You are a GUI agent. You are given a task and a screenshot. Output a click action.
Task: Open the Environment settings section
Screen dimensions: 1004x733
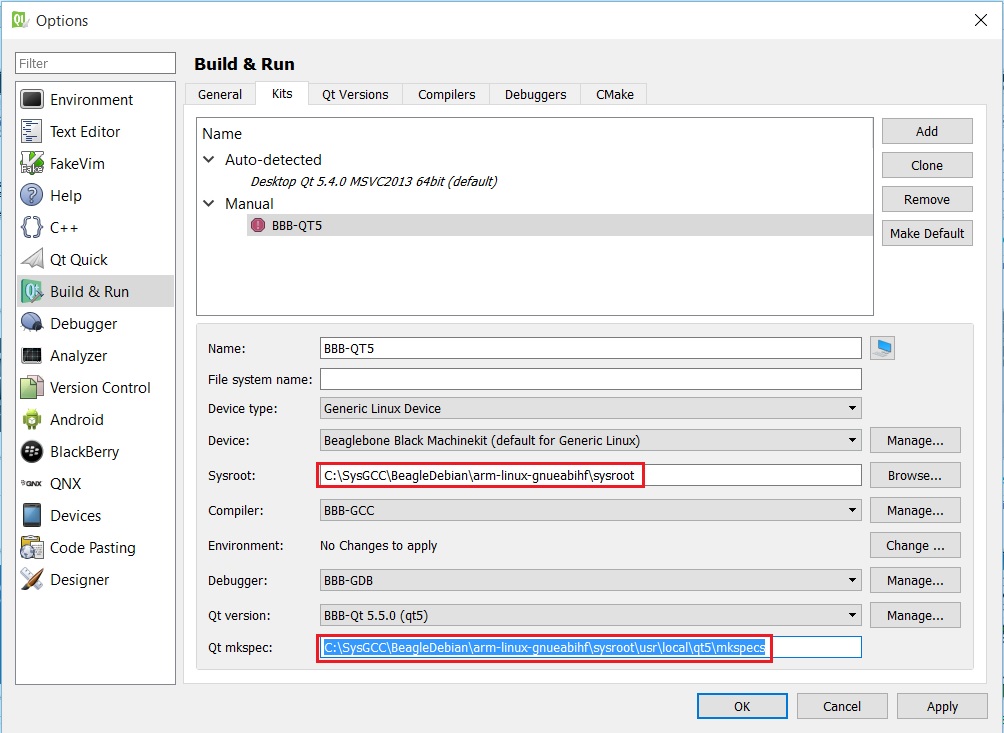[94, 99]
